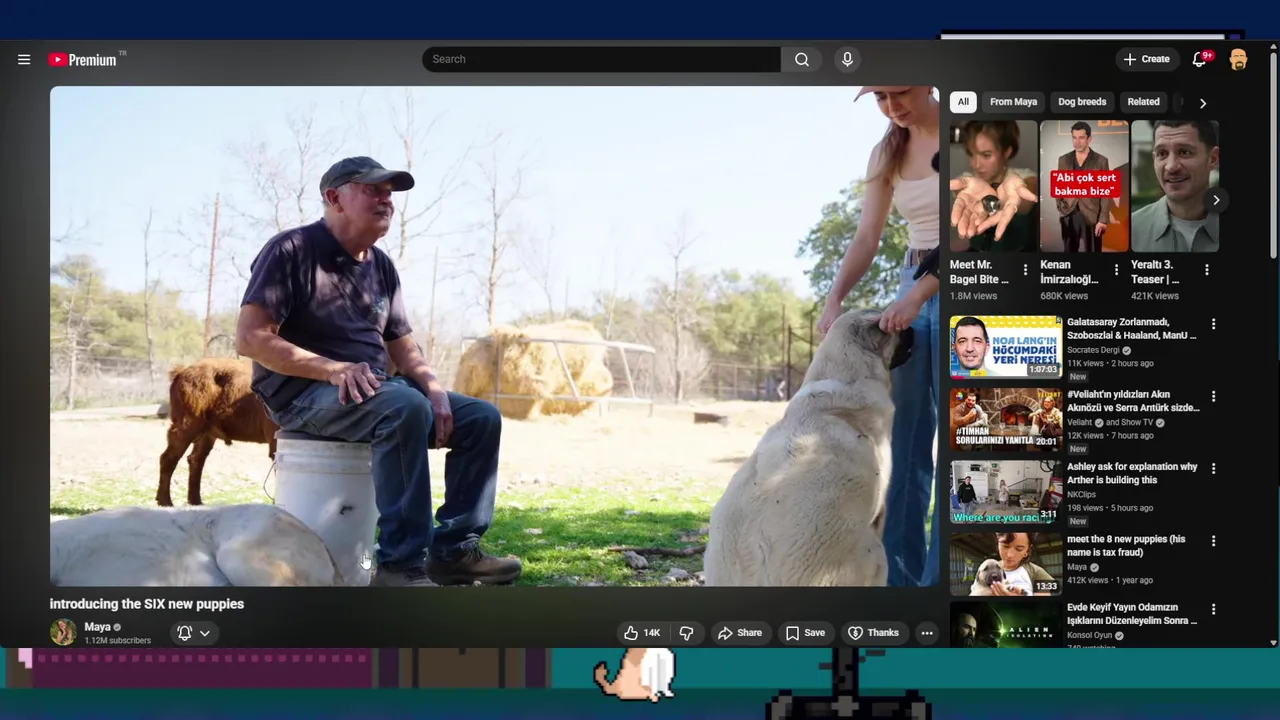Click Ashley ask for explanation title

point(1132,473)
